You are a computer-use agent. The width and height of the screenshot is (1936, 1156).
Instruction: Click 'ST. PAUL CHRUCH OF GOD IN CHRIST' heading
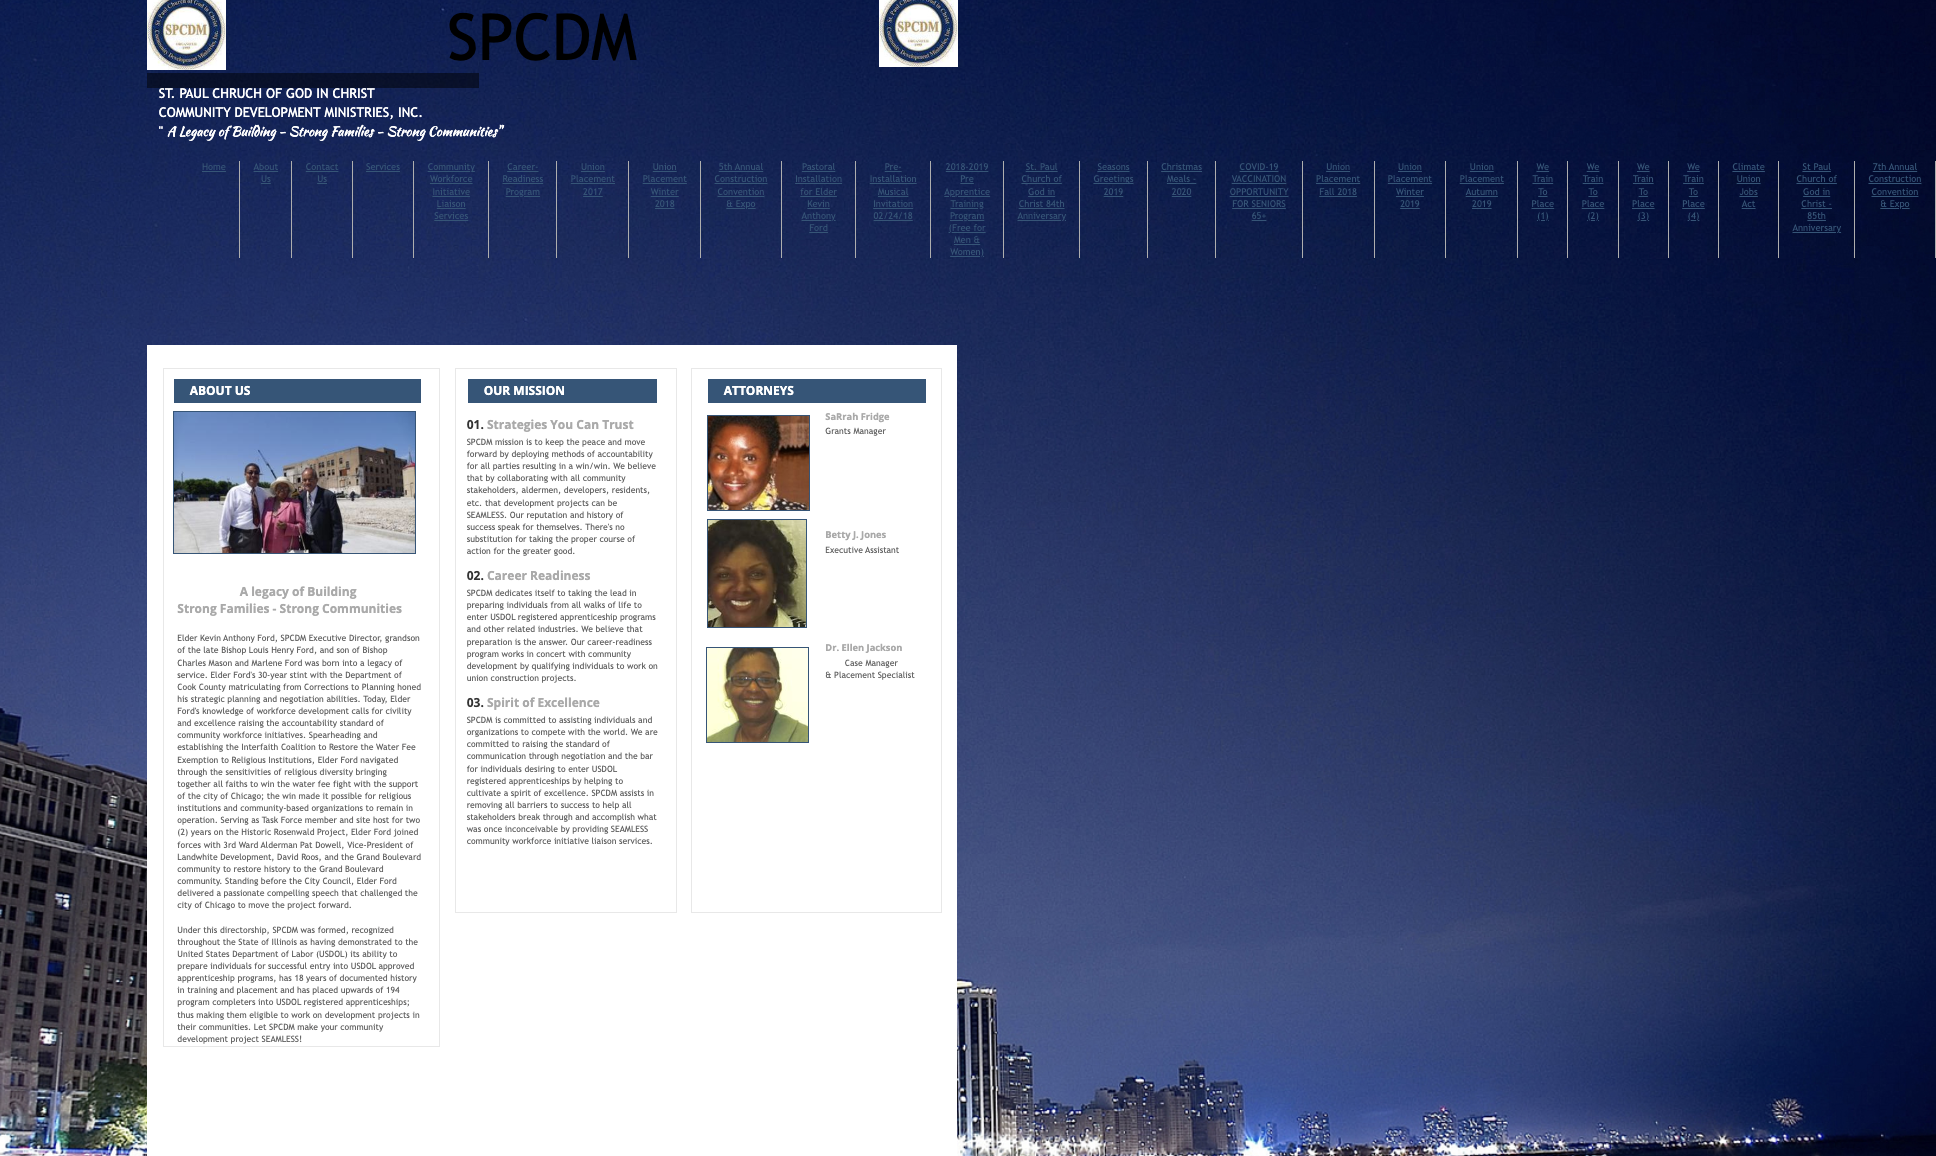pos(266,93)
